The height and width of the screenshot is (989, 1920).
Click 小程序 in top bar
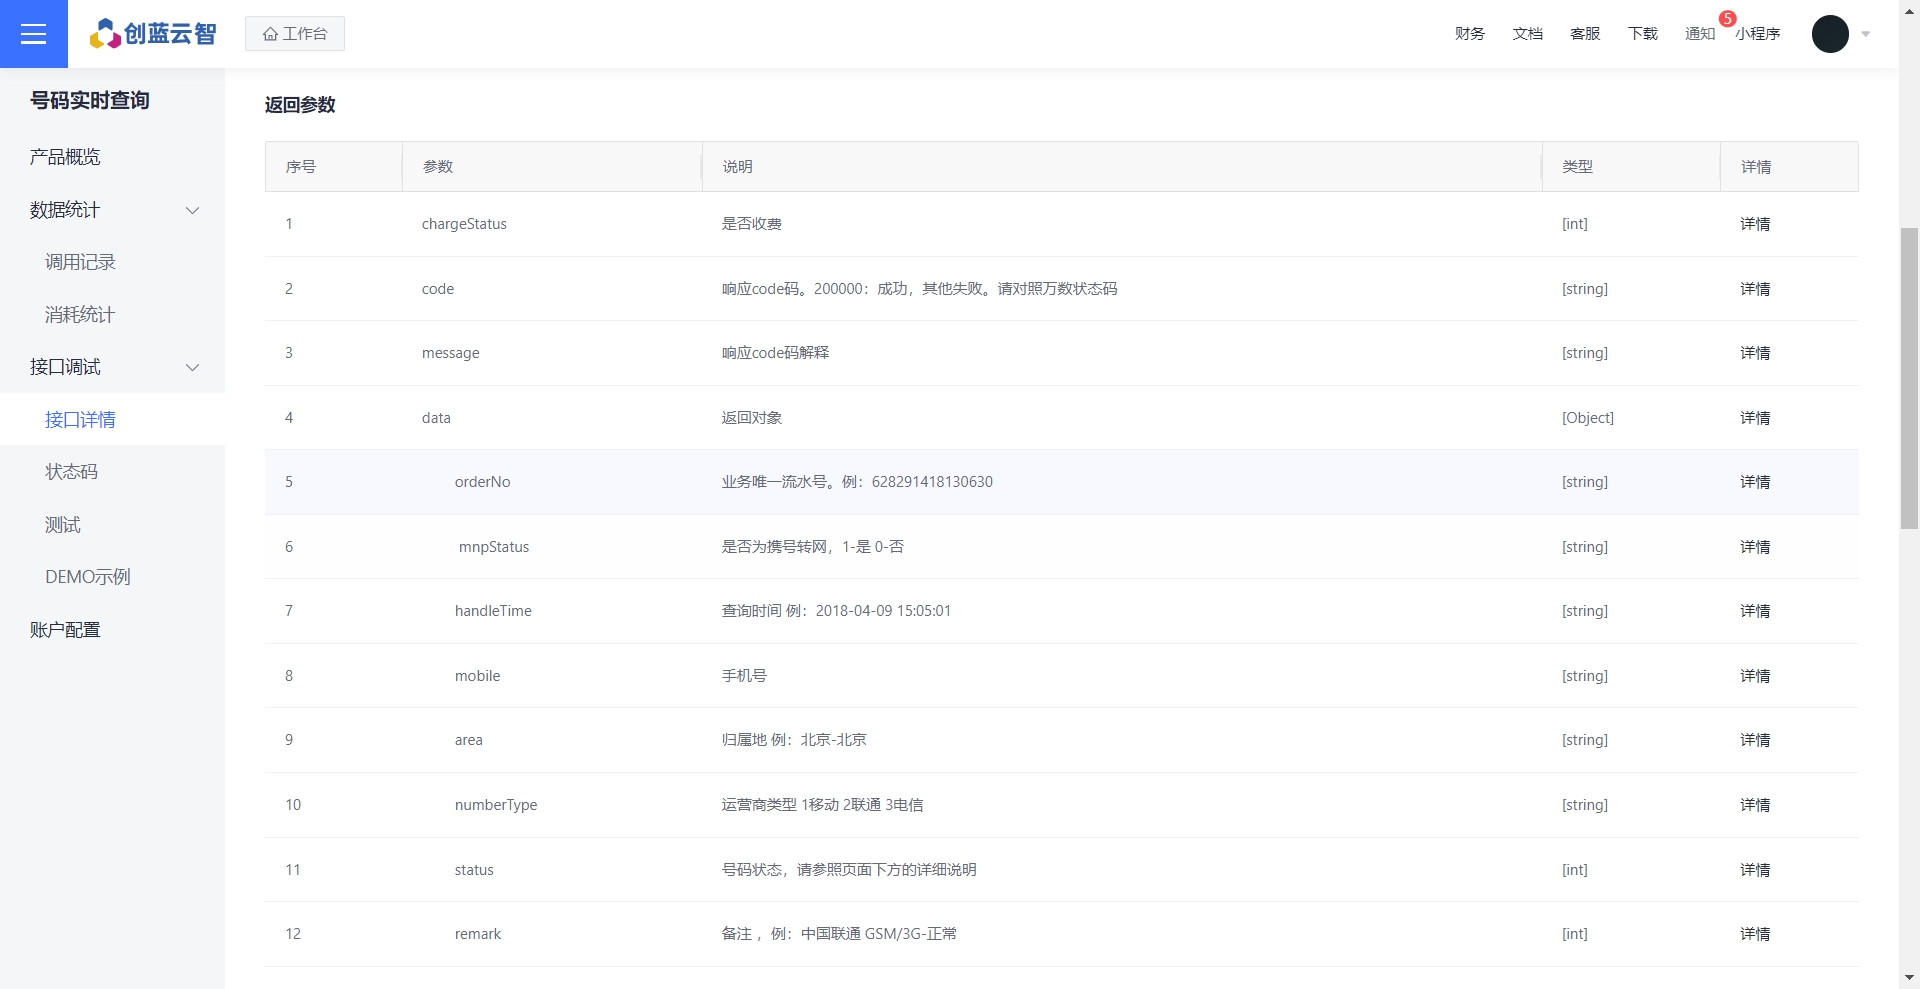click(1758, 34)
